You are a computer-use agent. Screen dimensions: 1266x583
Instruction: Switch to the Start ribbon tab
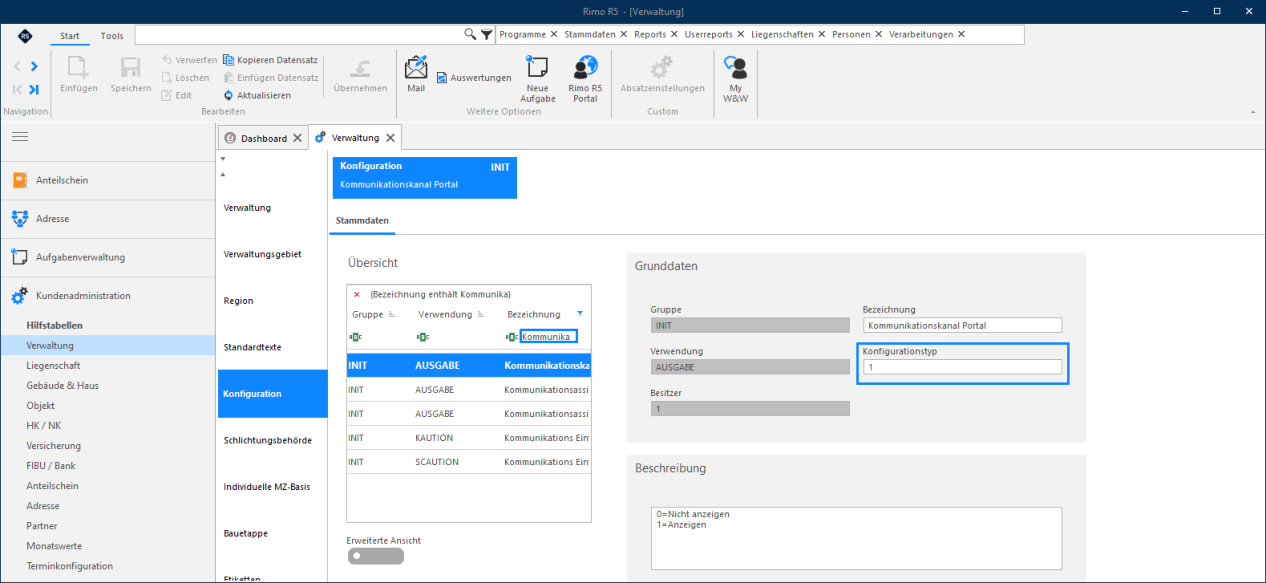click(x=70, y=36)
